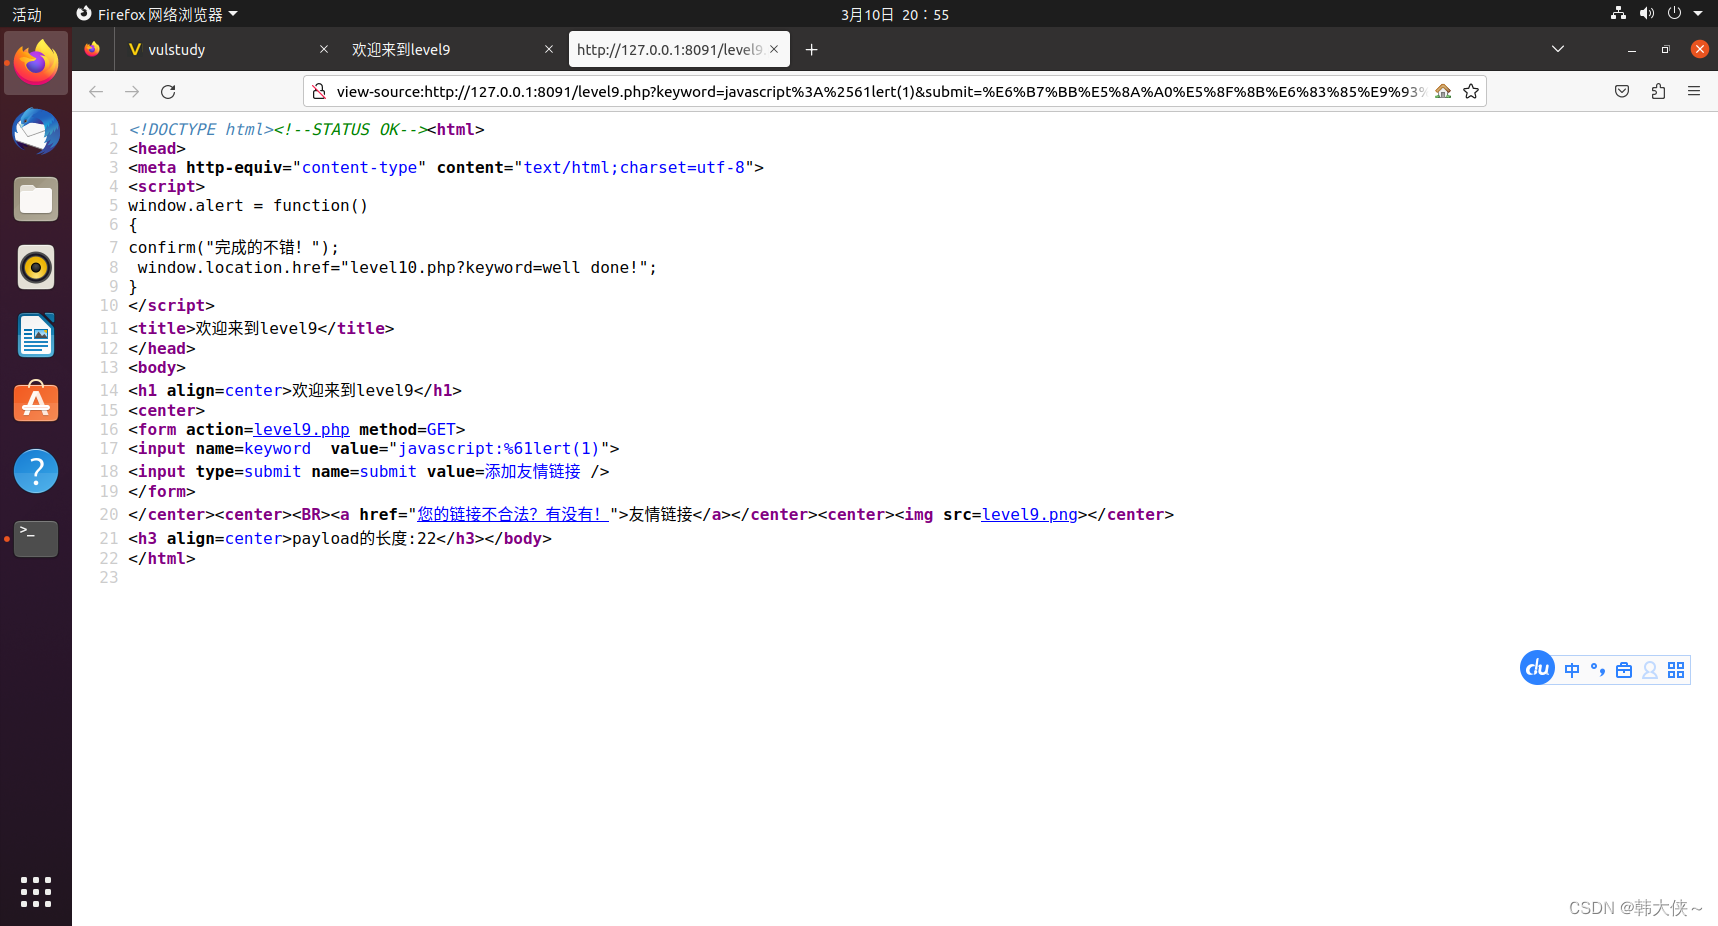Go back to previous page
The image size is (1718, 926).
coord(96,91)
